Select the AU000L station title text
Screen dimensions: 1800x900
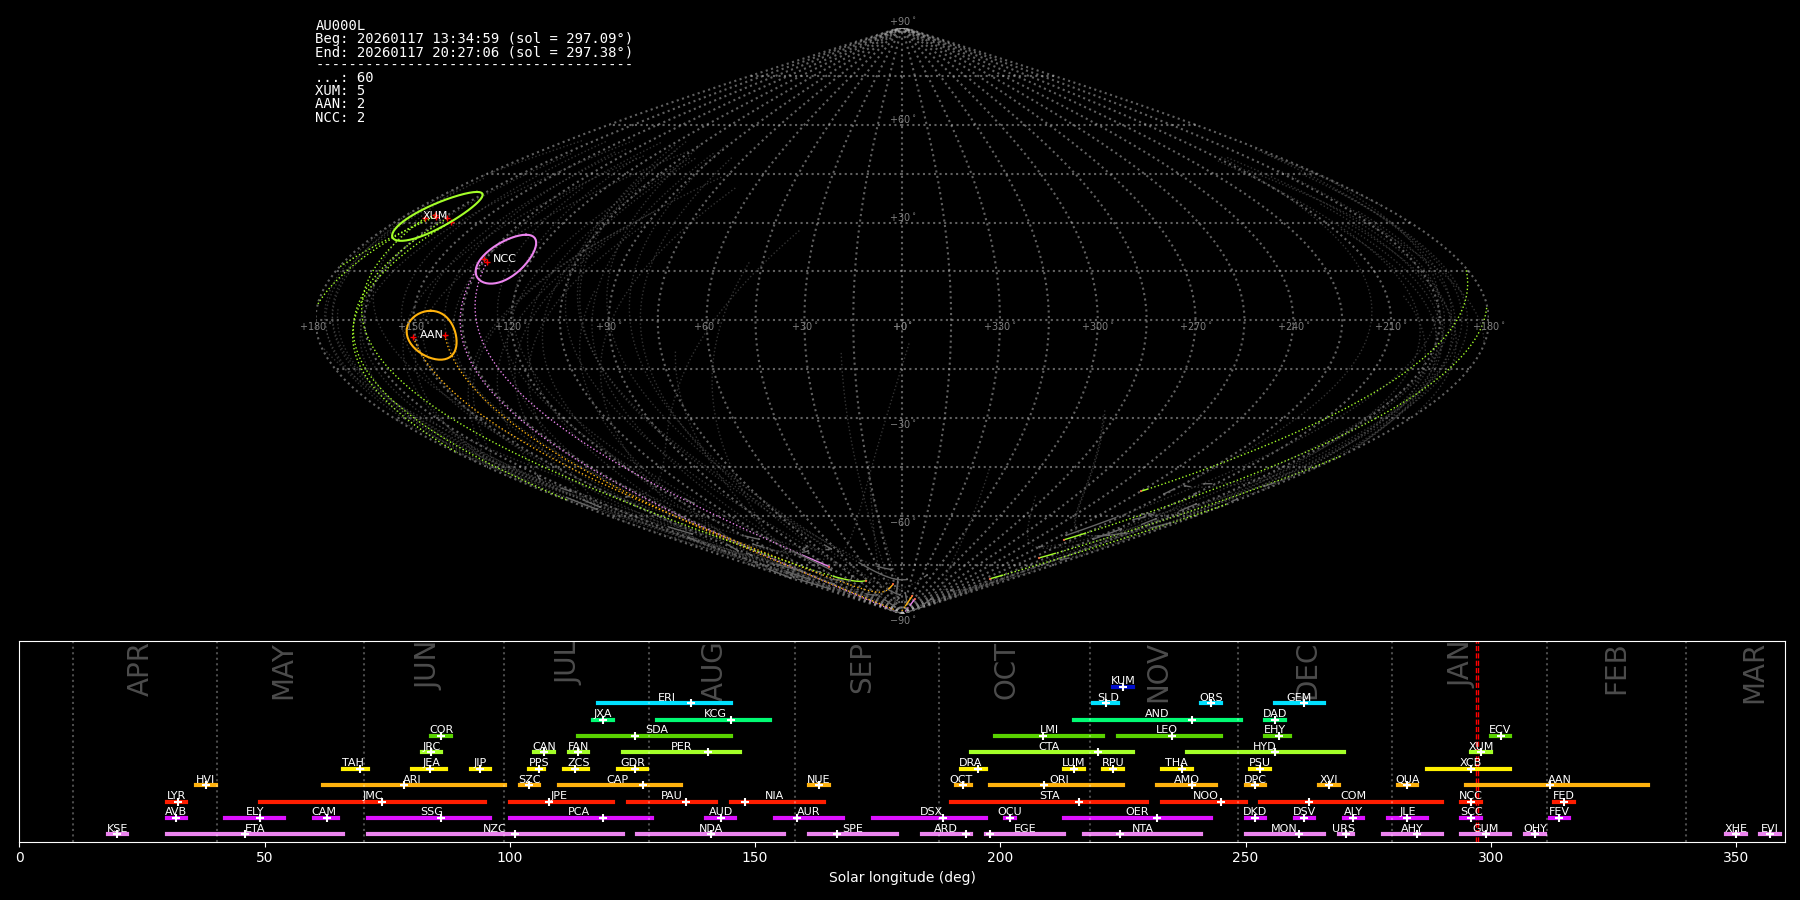[340, 26]
